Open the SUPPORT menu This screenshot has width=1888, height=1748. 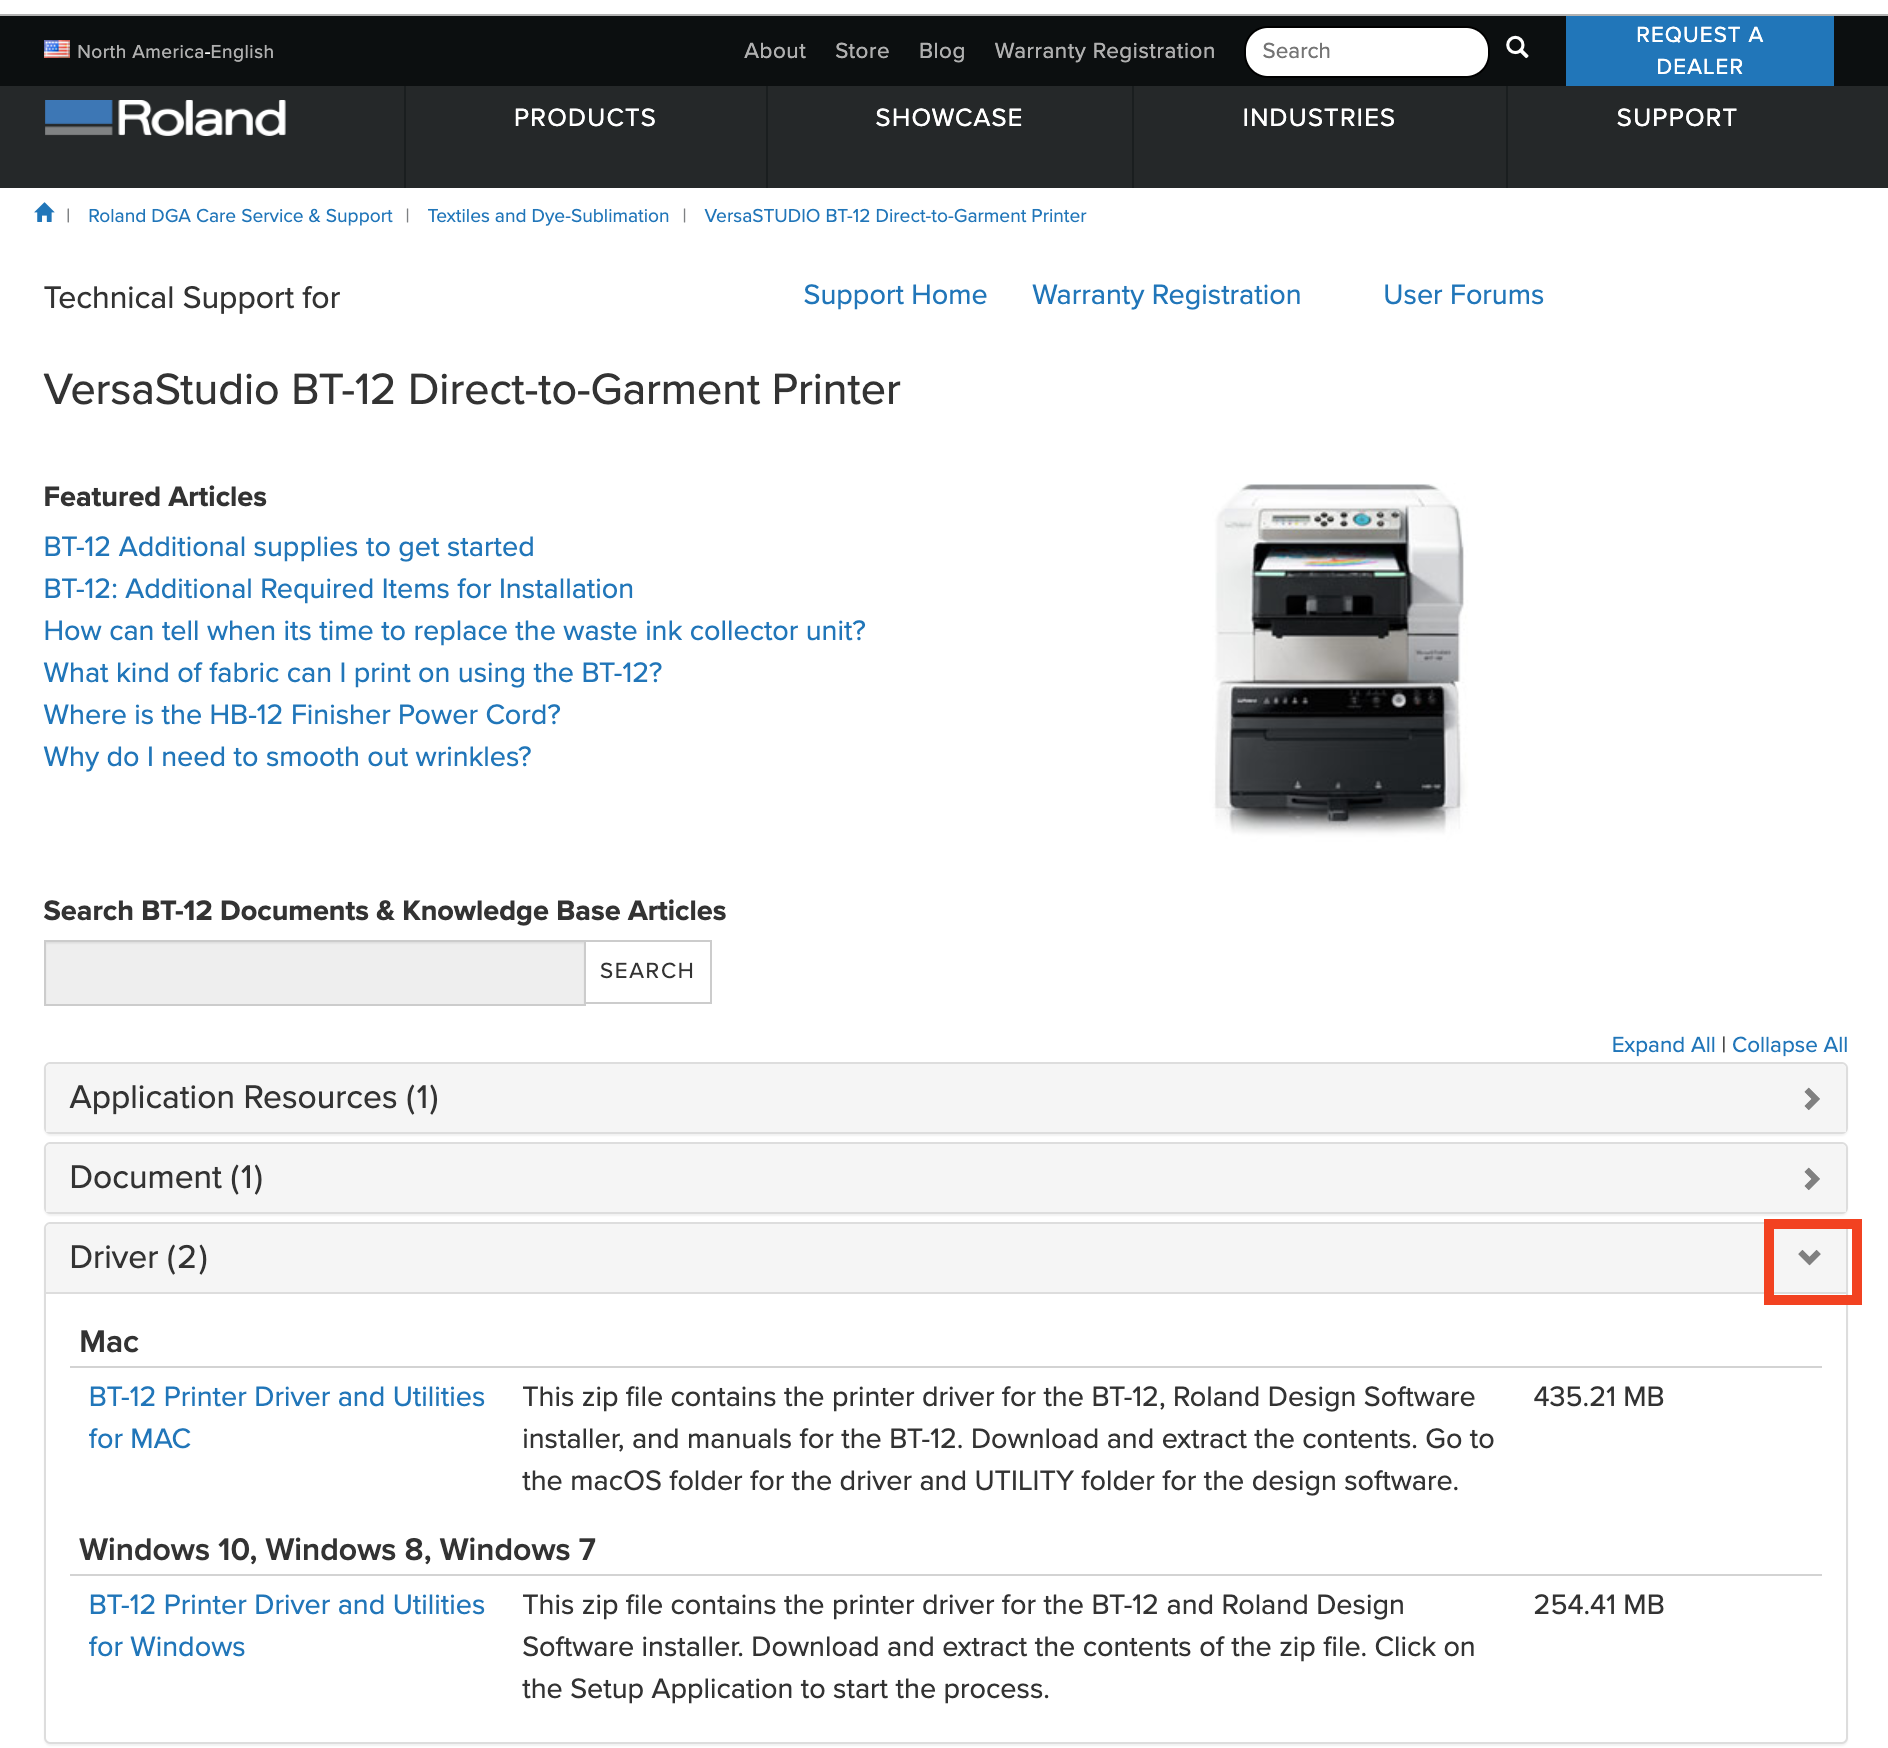(1677, 118)
